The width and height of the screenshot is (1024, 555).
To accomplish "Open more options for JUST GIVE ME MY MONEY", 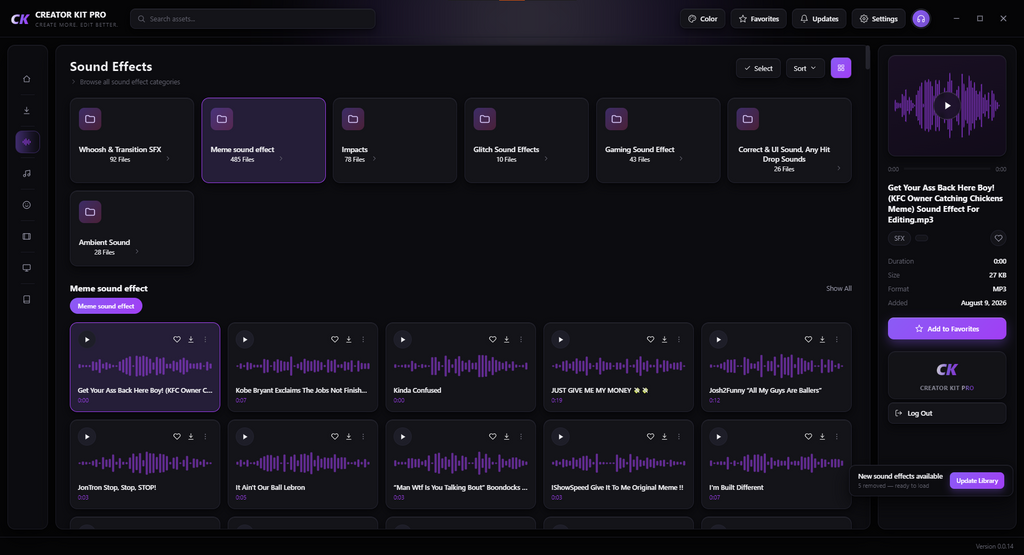I will (x=679, y=340).
